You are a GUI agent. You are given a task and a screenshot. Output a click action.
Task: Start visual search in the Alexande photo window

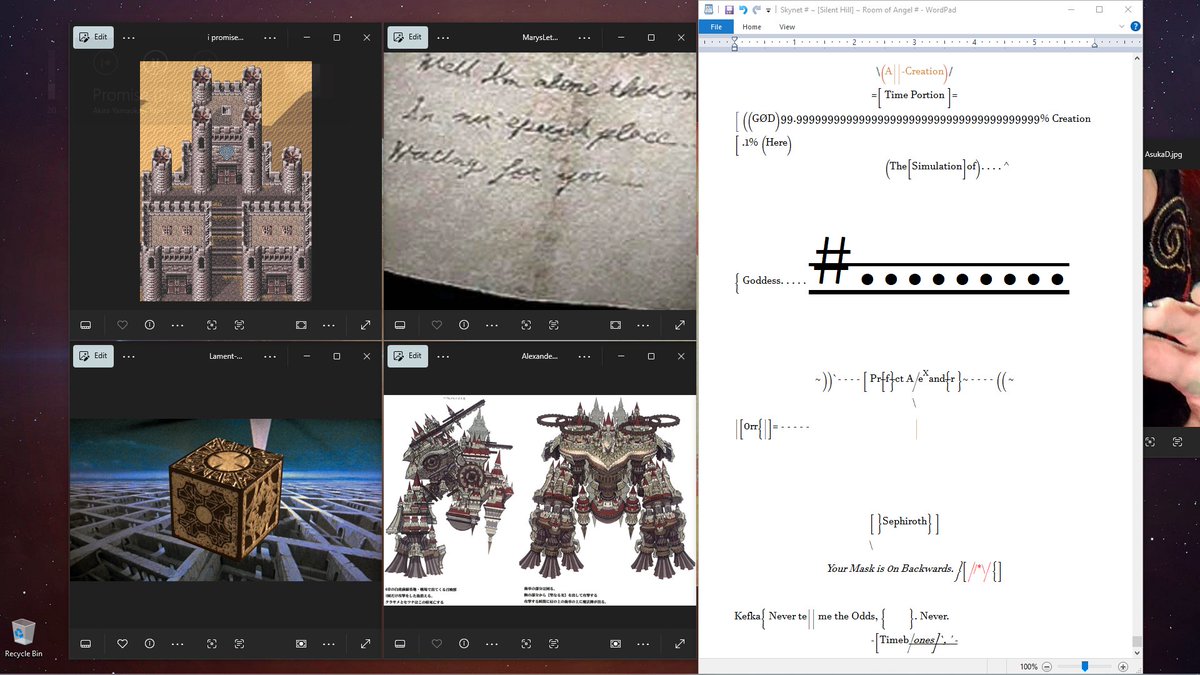point(526,643)
